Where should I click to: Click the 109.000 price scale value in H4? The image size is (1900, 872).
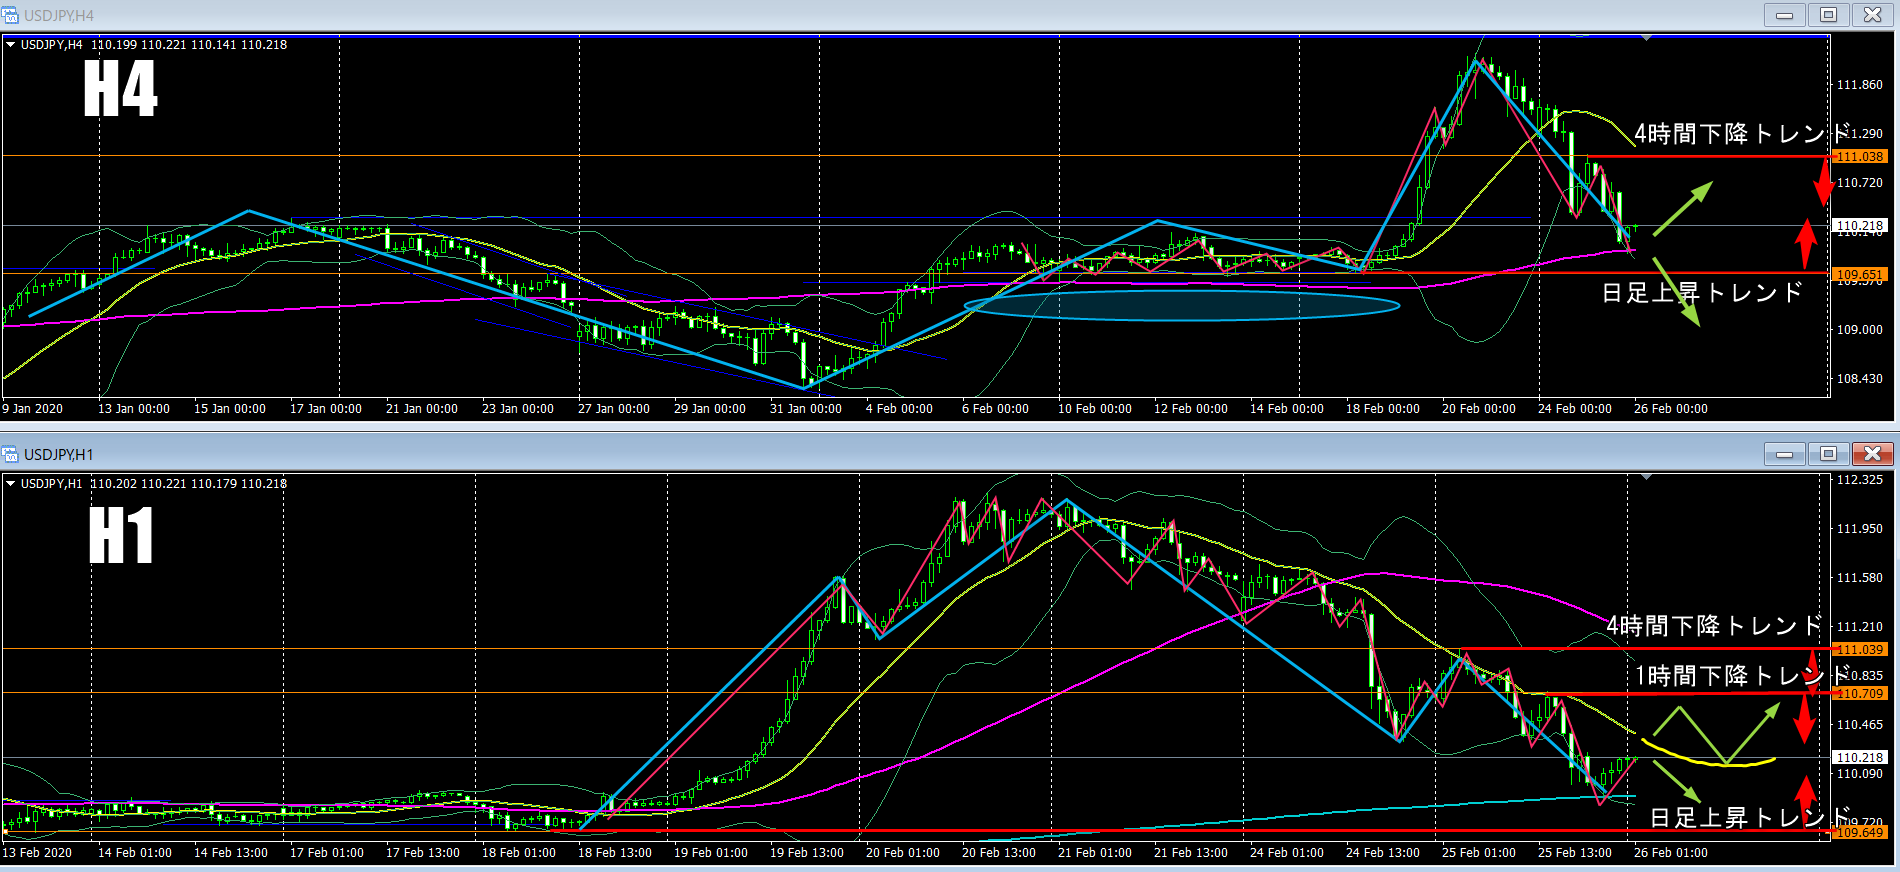click(1860, 330)
